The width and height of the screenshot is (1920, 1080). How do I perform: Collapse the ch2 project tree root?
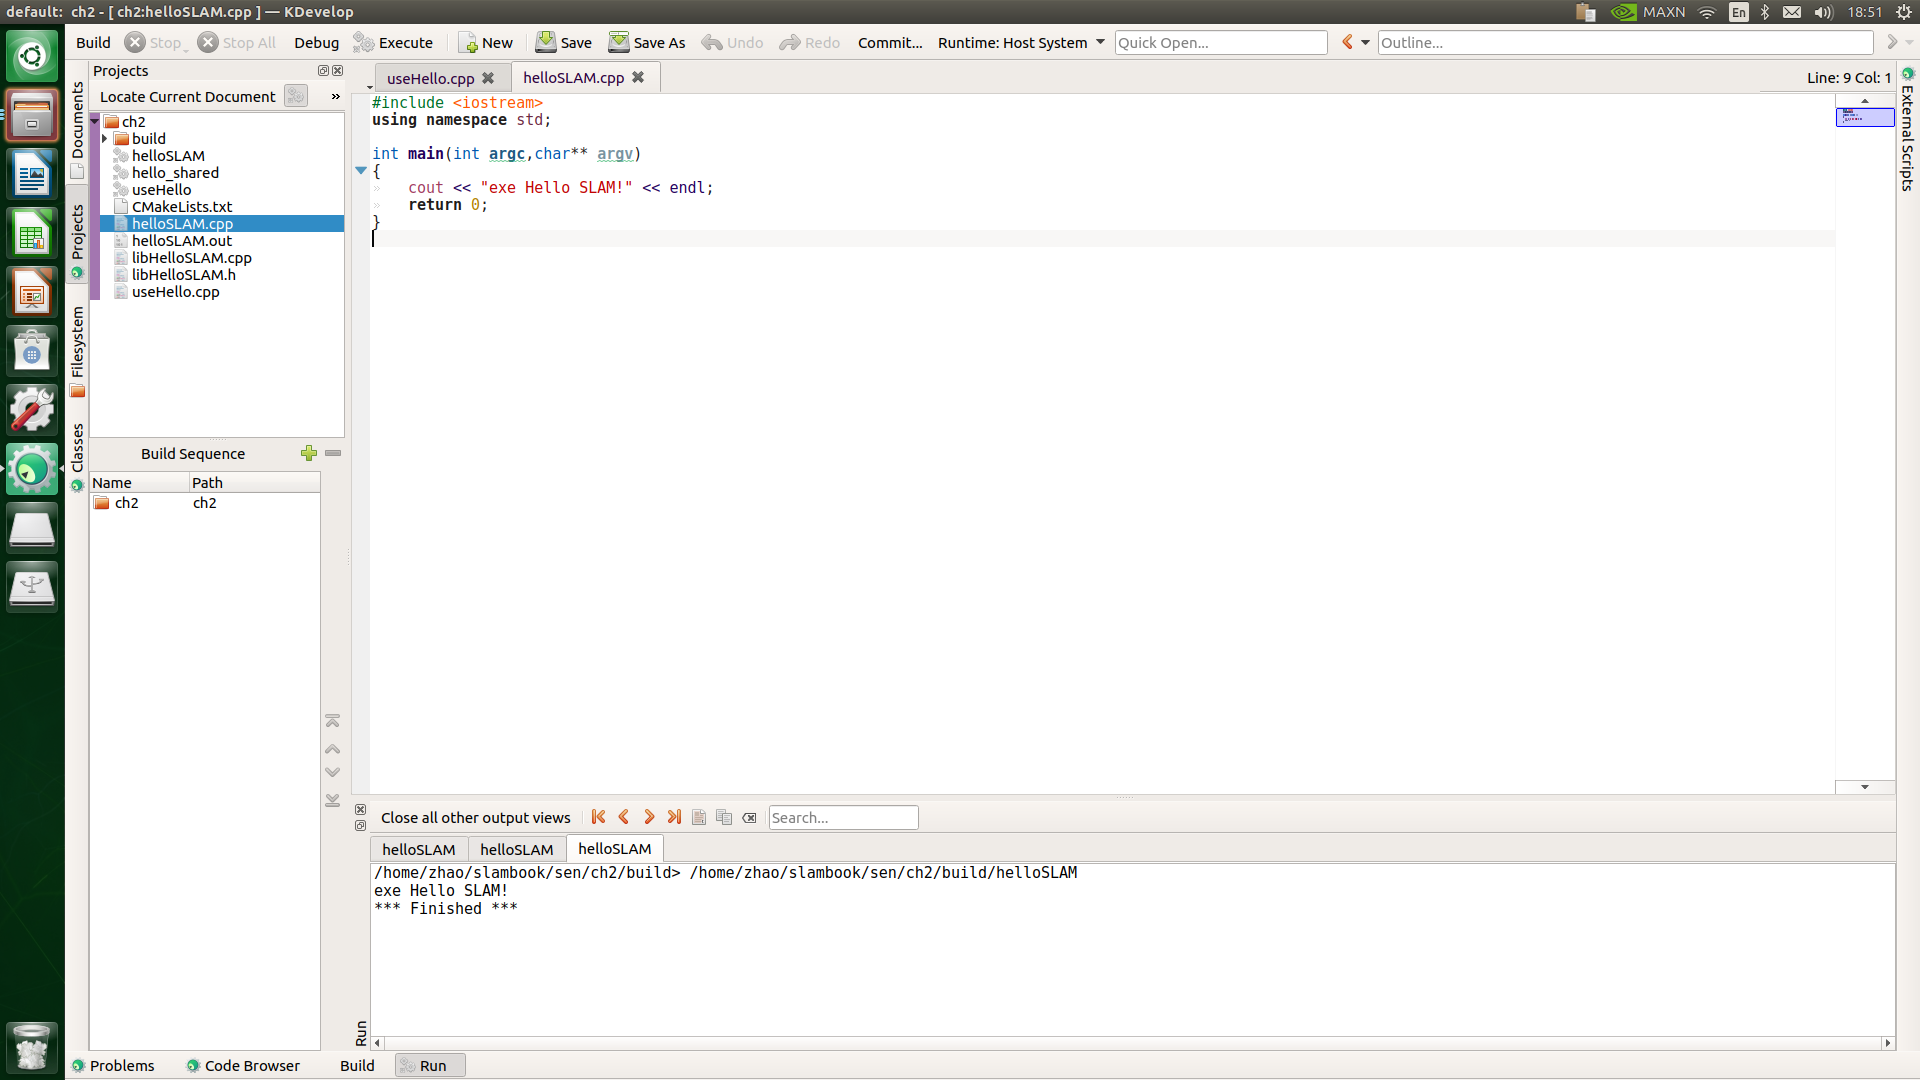click(95, 122)
